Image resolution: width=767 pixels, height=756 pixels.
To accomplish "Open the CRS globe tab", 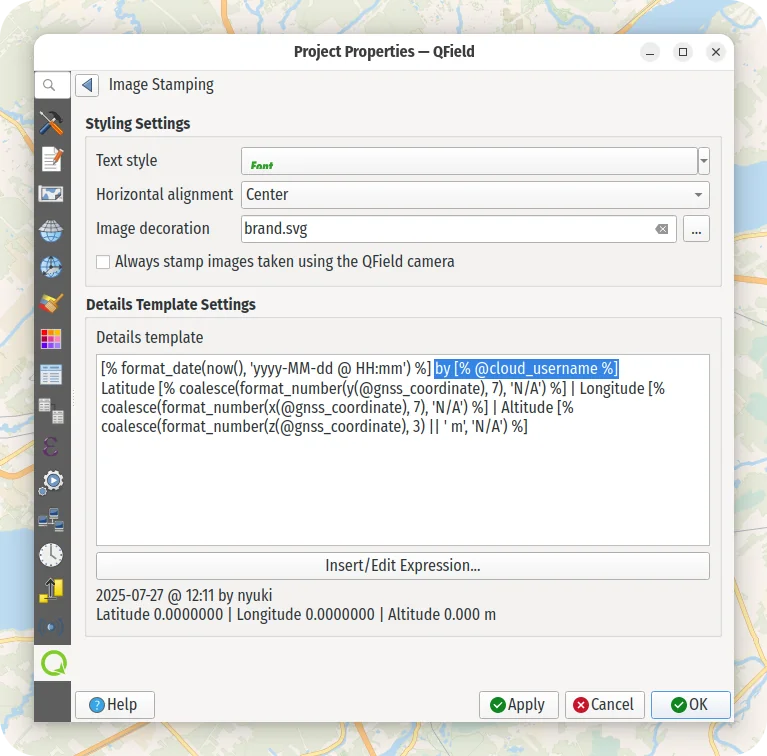I will tap(51, 231).
